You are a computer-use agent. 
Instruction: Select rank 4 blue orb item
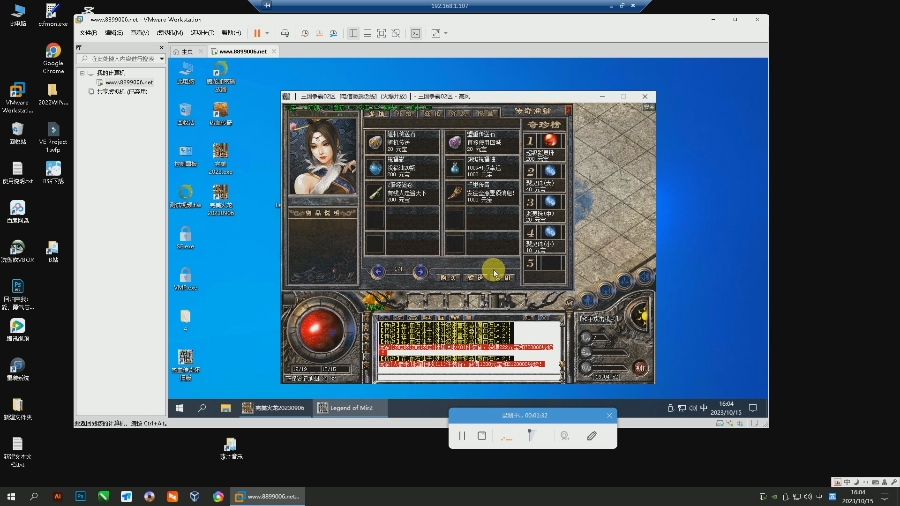point(550,232)
